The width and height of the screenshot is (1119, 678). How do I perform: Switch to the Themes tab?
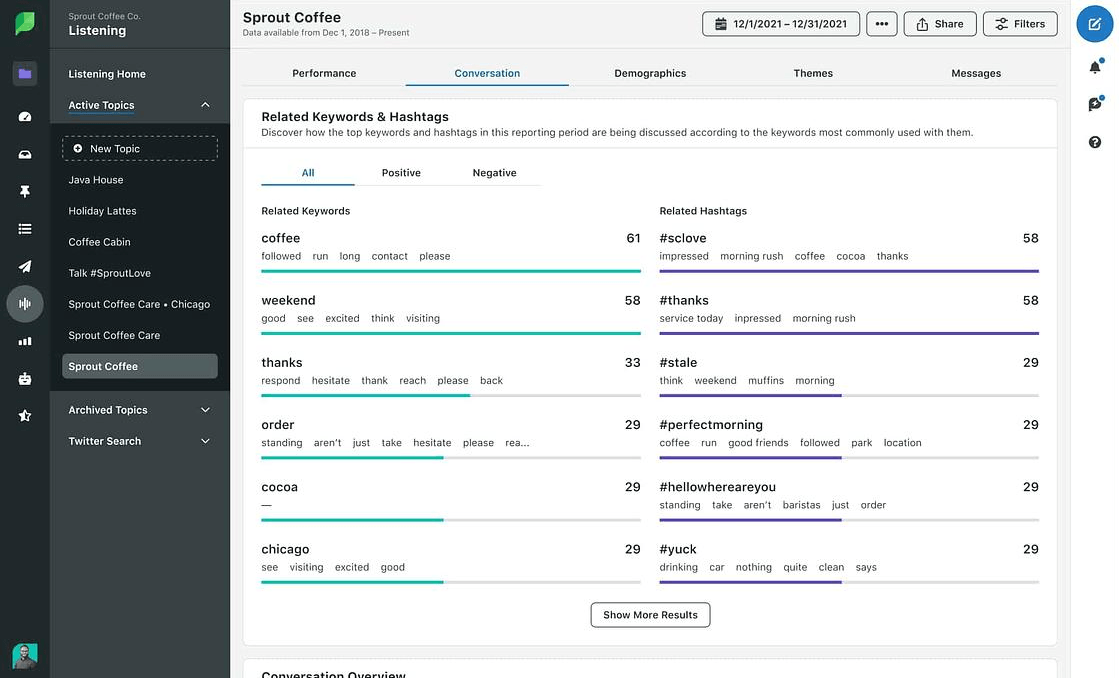(x=813, y=73)
